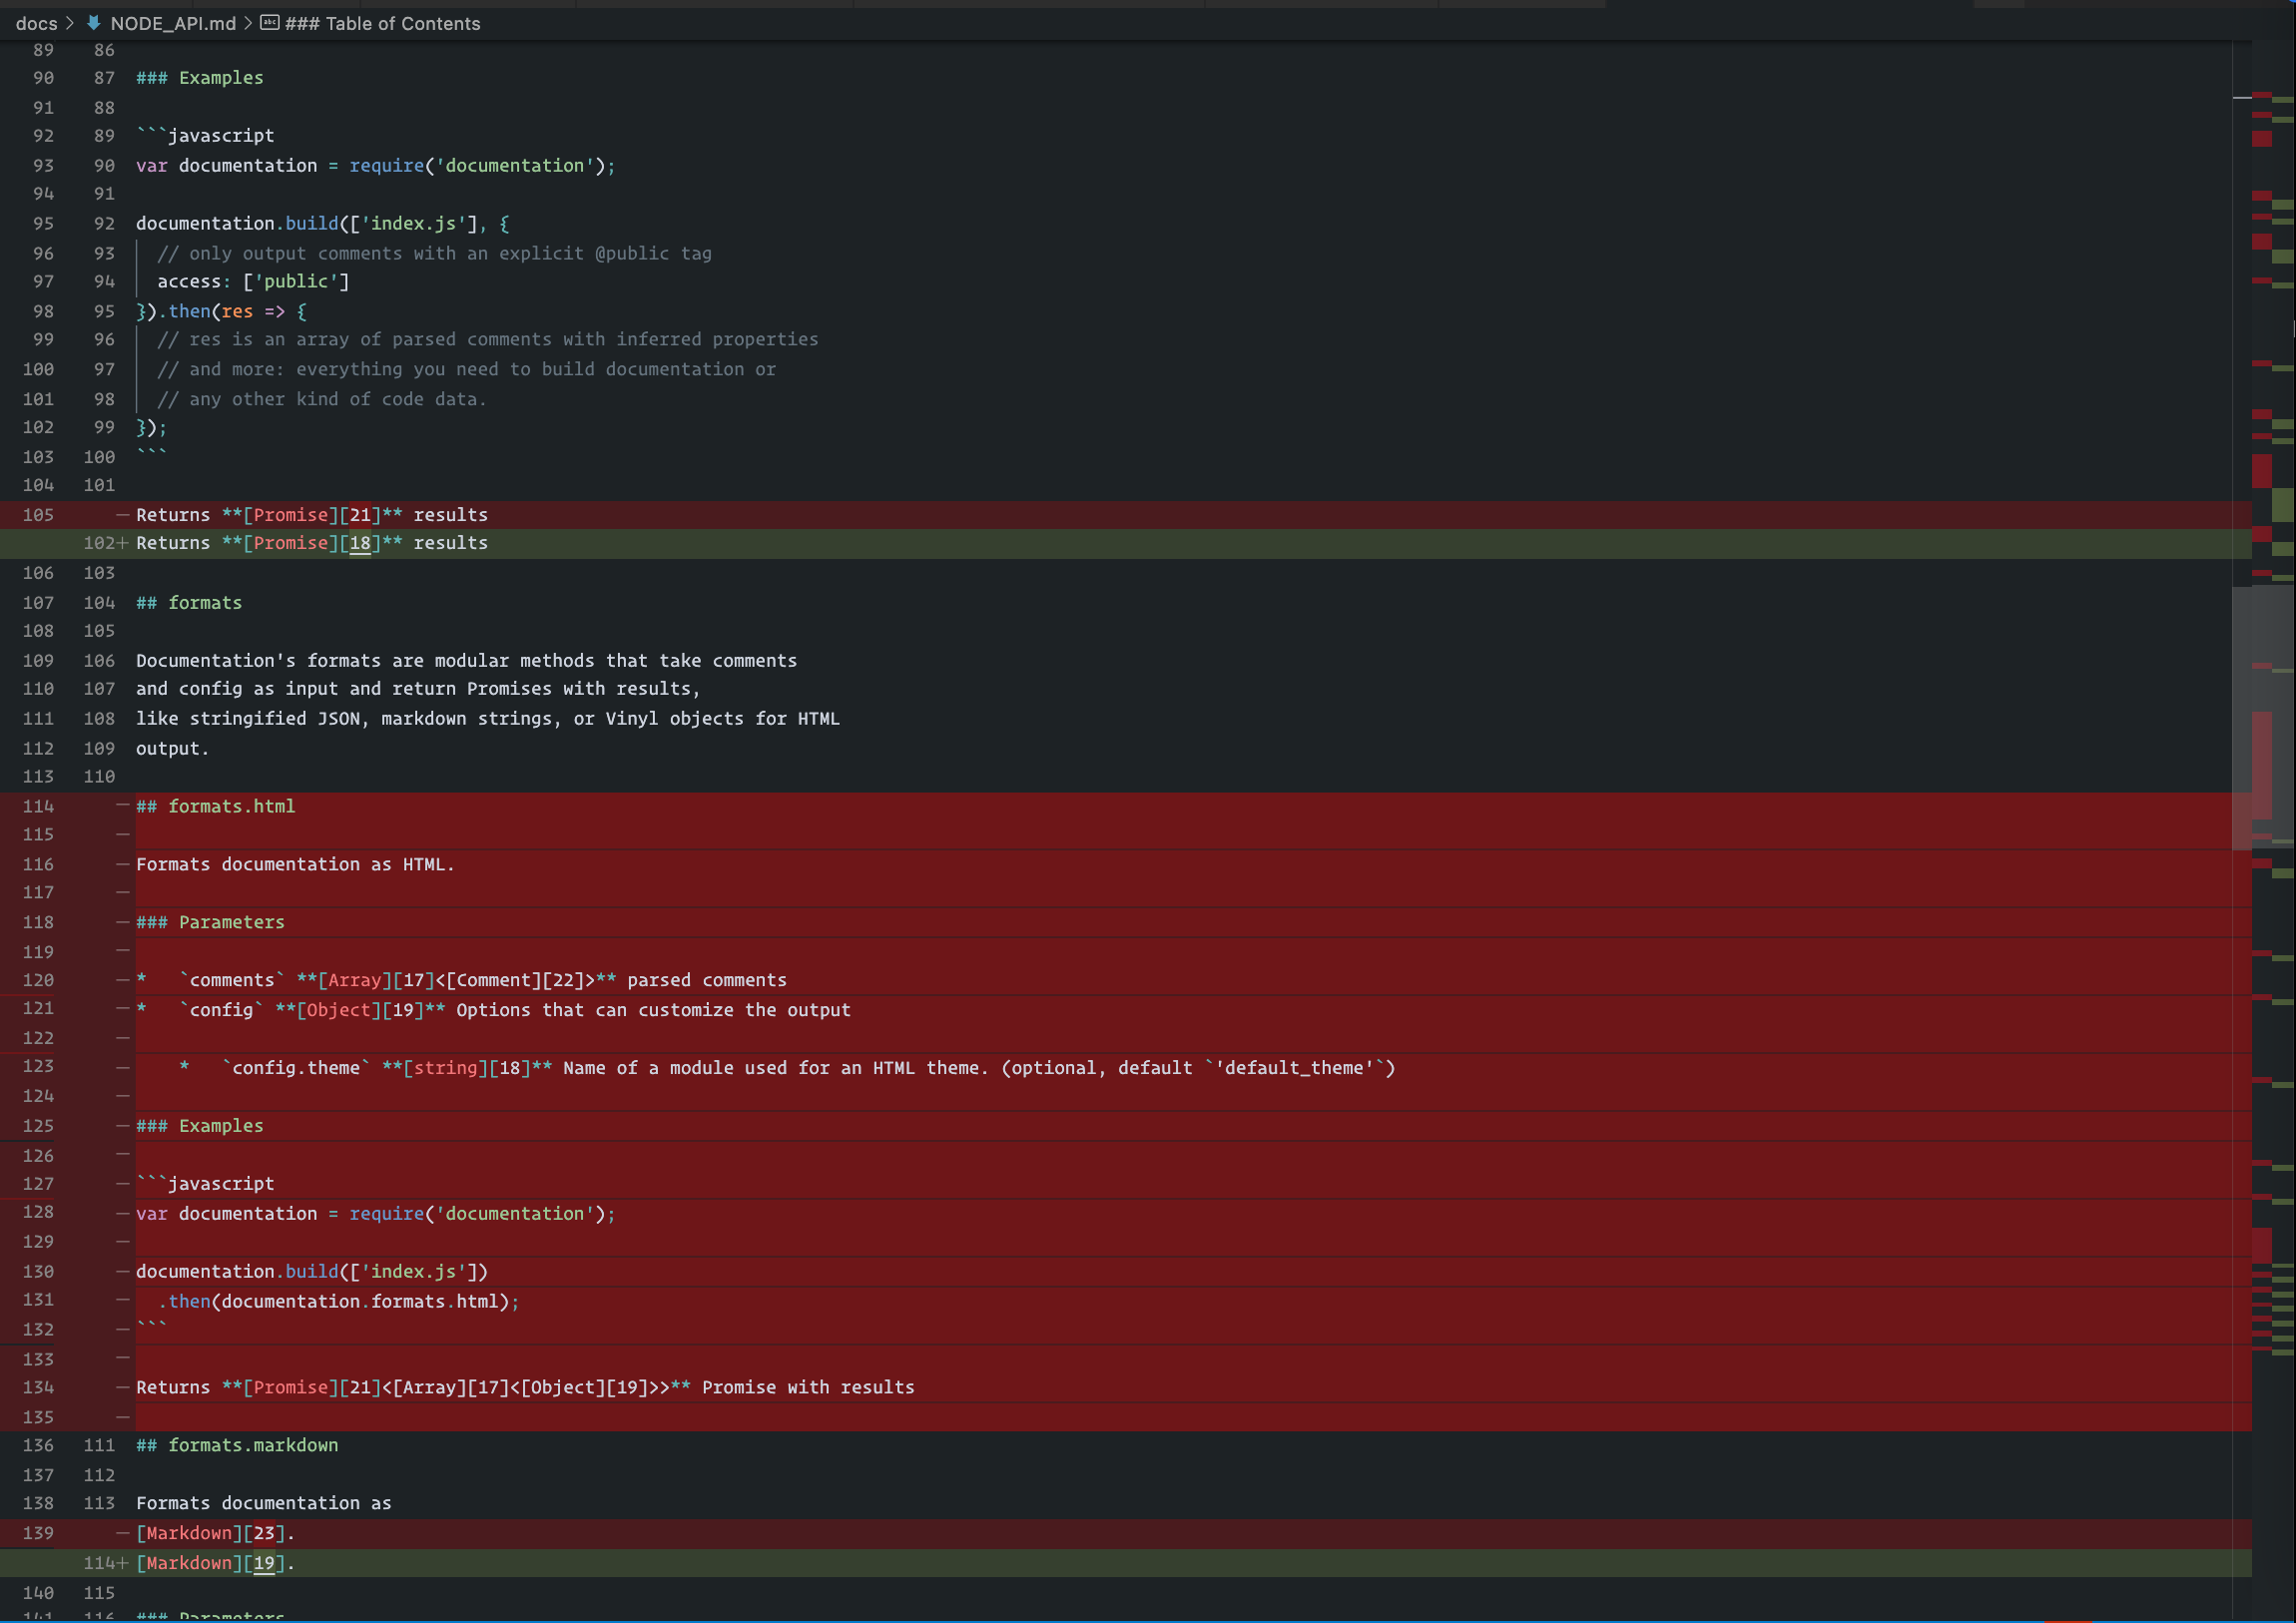Click the line 'Formats documentation as' on line 113
The height and width of the screenshot is (1623, 2296).
(264, 1504)
